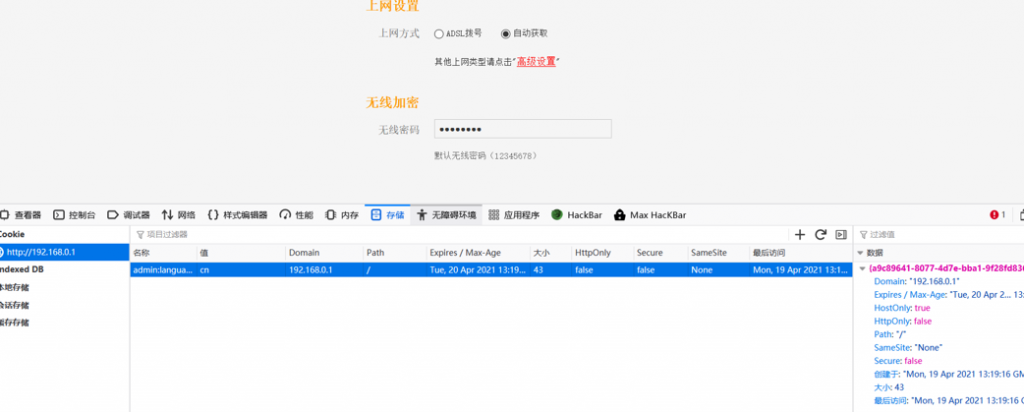Collapse the 数据 section arrow

click(x=860, y=253)
